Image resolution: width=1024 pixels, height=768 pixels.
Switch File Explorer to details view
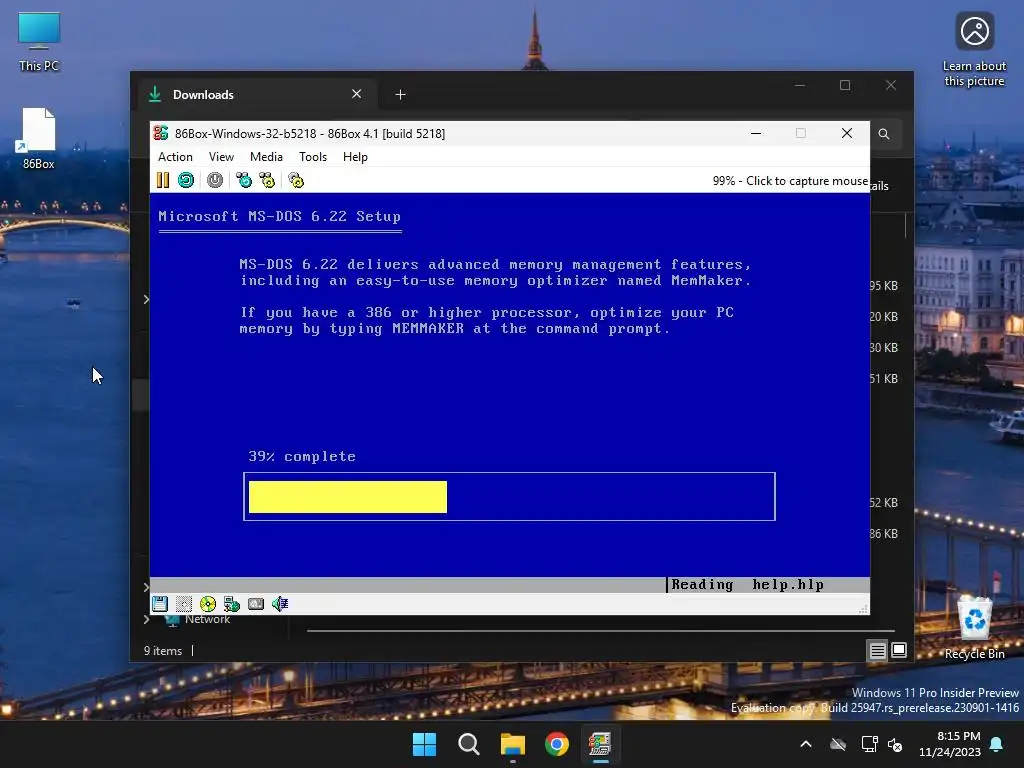pyautogui.click(x=877, y=650)
